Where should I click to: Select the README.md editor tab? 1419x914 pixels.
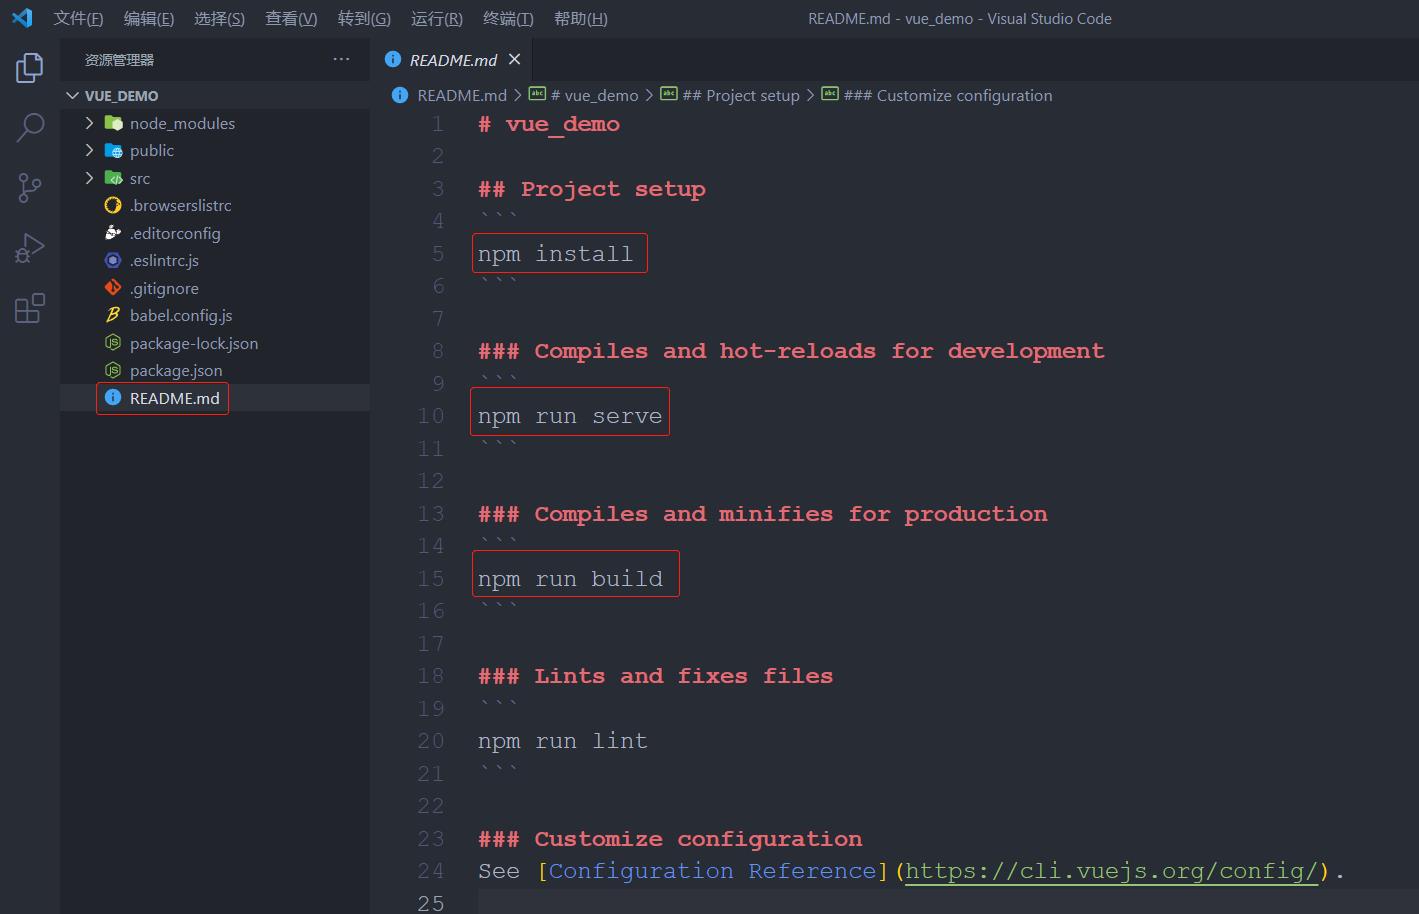pyautogui.click(x=452, y=59)
